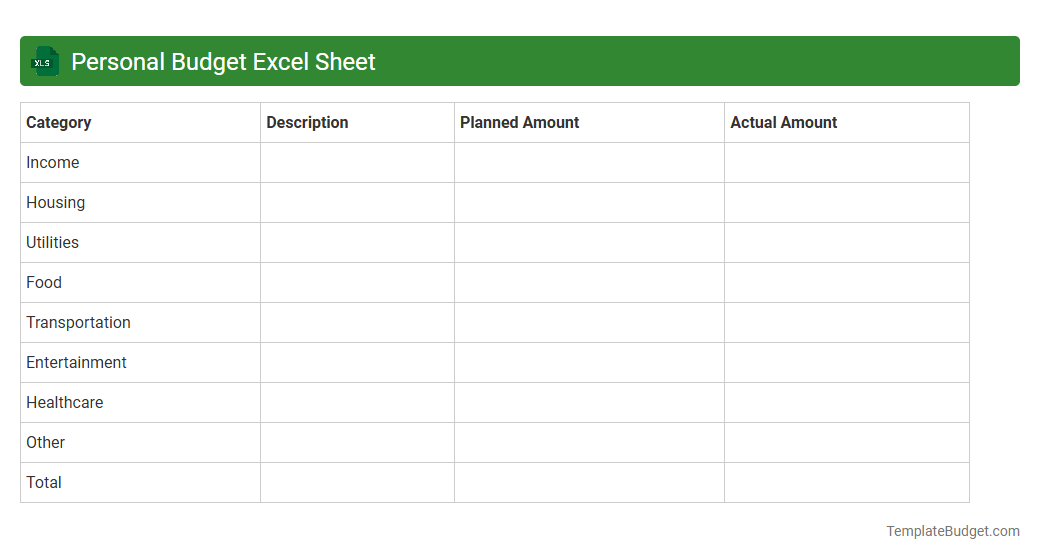The image size is (1040, 560).
Task: Click the Housing category cell
Action: tap(141, 202)
